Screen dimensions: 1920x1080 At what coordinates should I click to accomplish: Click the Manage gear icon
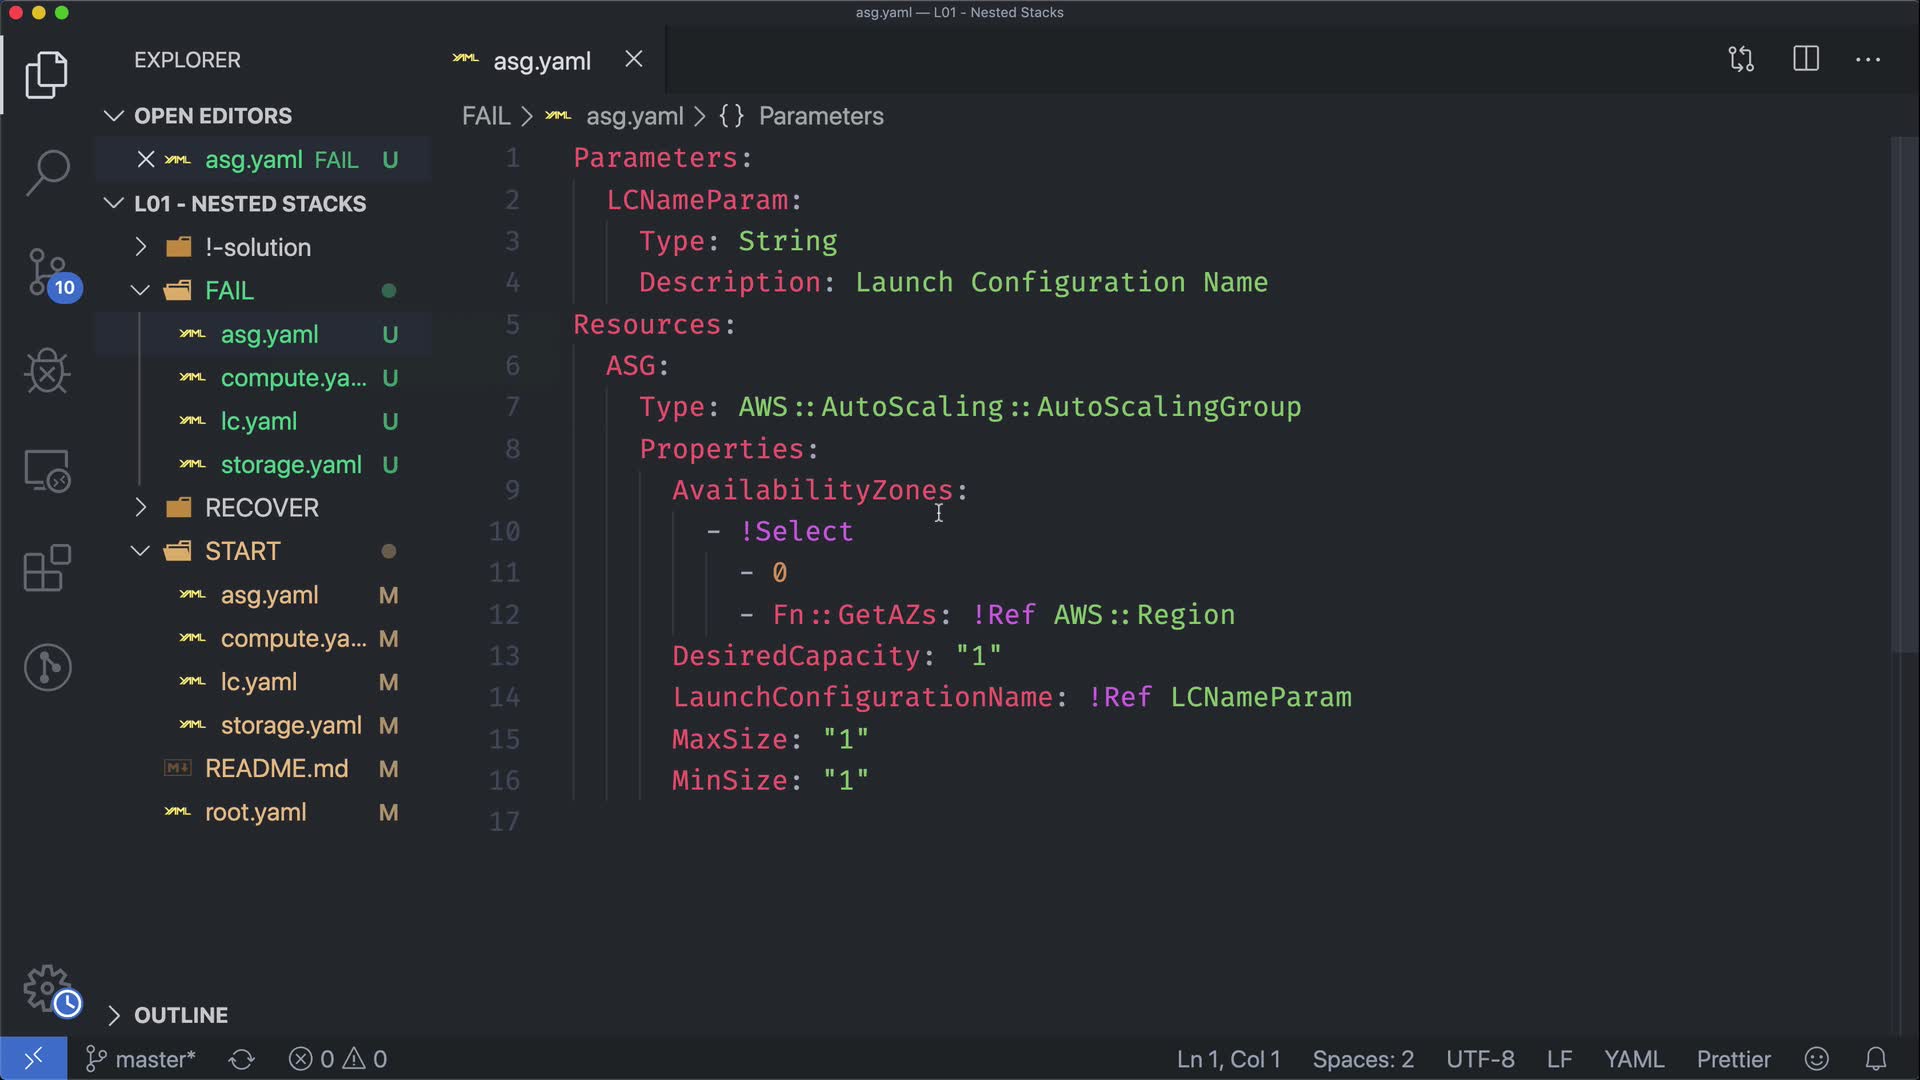47,988
